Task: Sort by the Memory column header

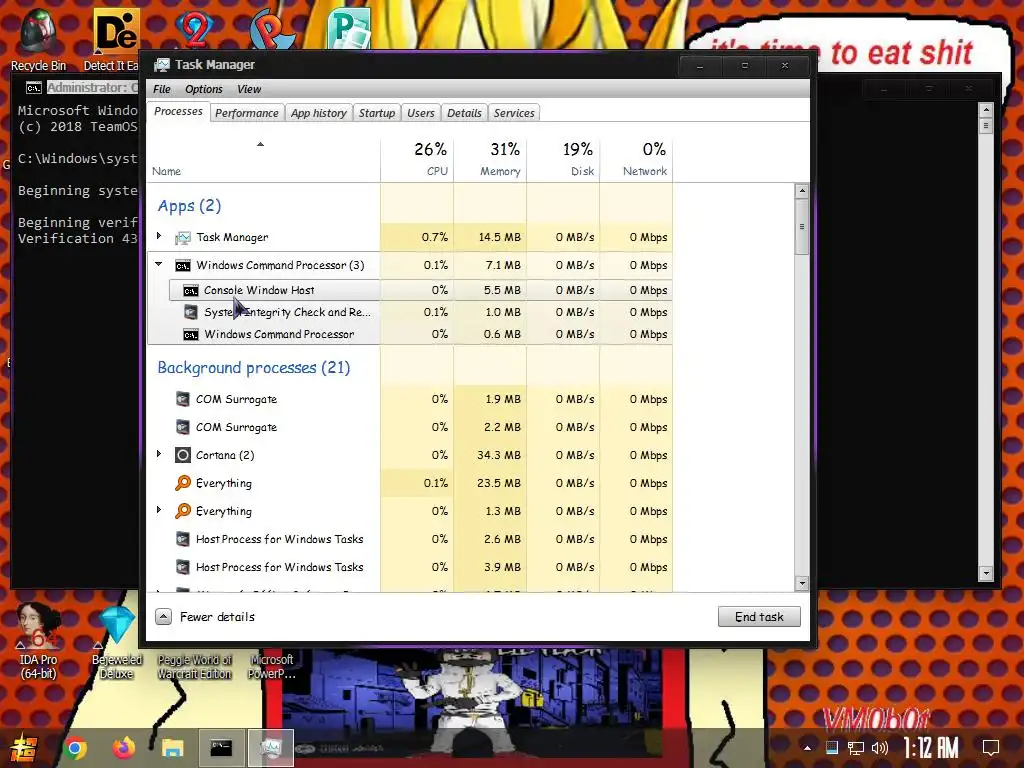Action: point(490,159)
